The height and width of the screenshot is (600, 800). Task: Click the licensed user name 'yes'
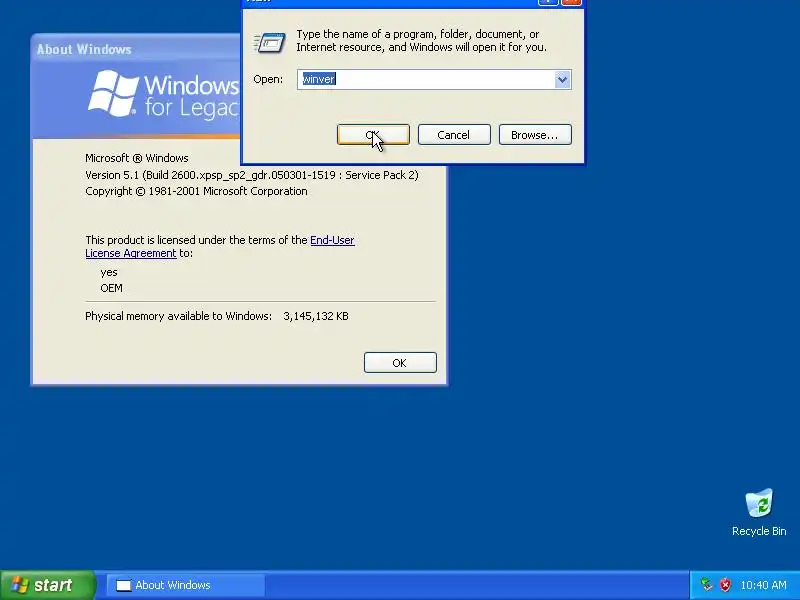[109, 272]
